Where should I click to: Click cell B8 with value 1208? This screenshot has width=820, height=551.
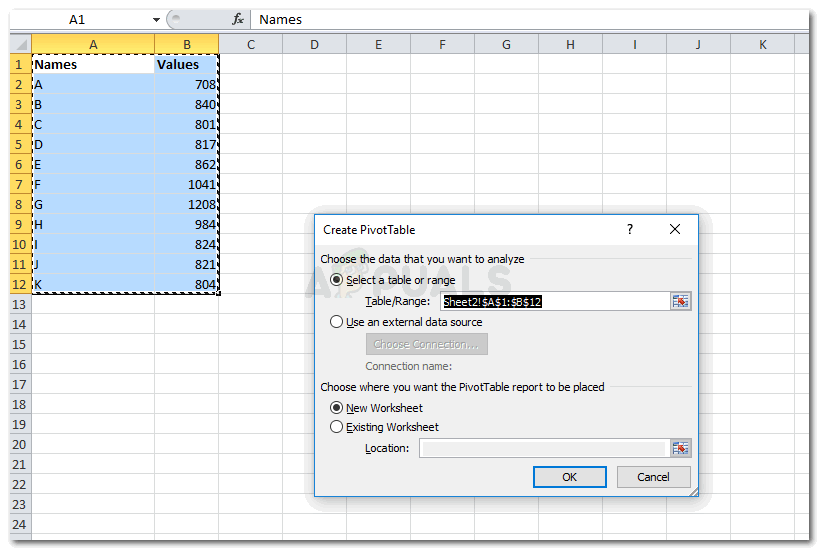point(187,205)
